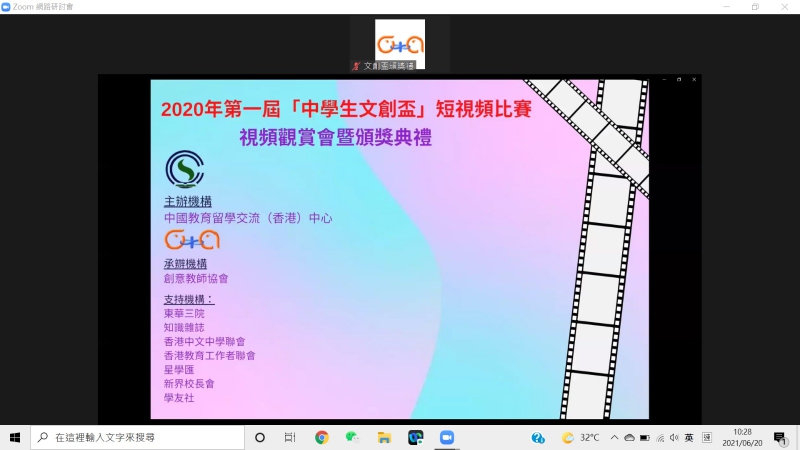Image resolution: width=800 pixels, height=450 pixels.
Task: Check the battery status tray icon
Action: pos(644,438)
